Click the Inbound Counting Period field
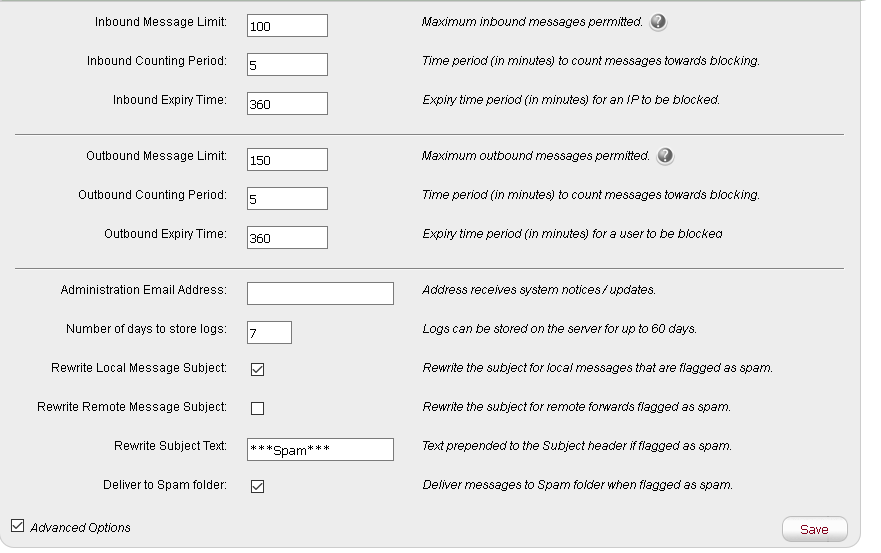Viewport: 881px width, 553px height. [287, 64]
